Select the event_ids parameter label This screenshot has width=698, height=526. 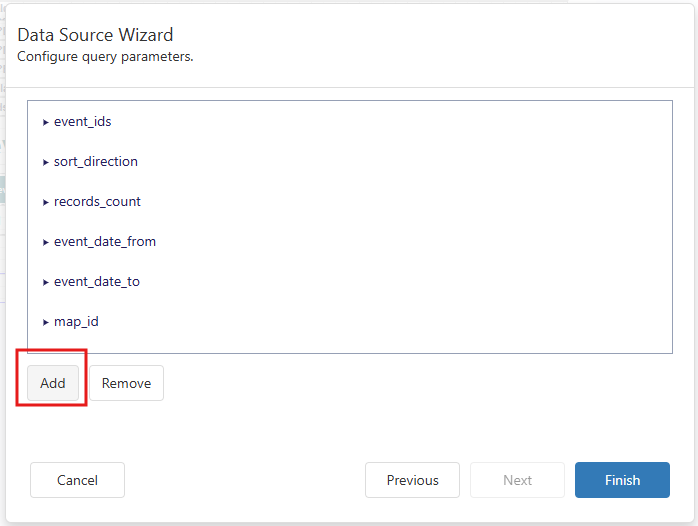[x=83, y=122]
